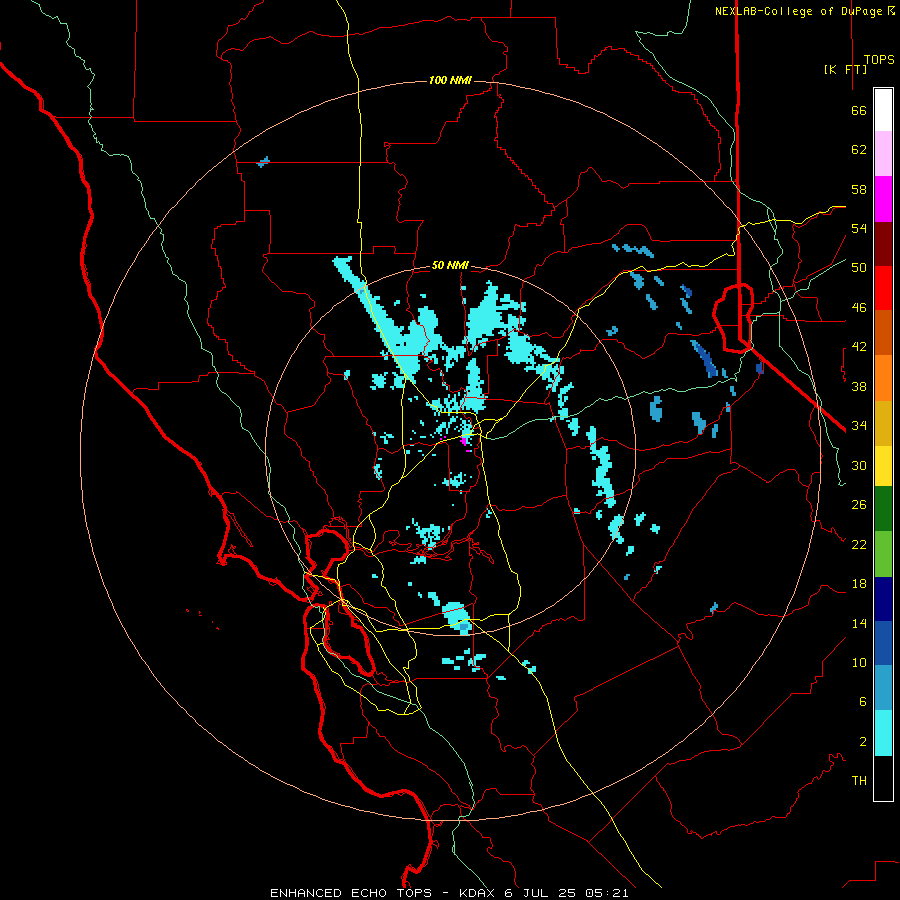
Task: Click the 6 value on the legend
Action: [x=863, y=702]
